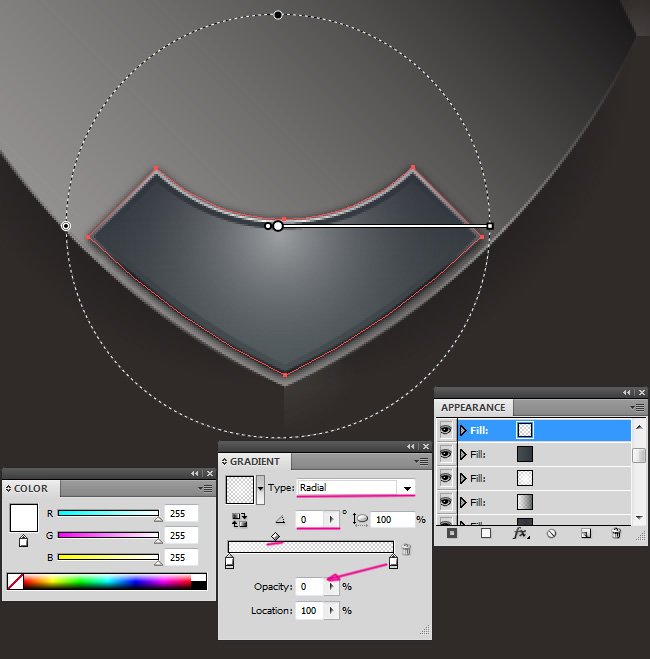Hide the first selected Fill row
650x659 pixels.
click(446, 430)
